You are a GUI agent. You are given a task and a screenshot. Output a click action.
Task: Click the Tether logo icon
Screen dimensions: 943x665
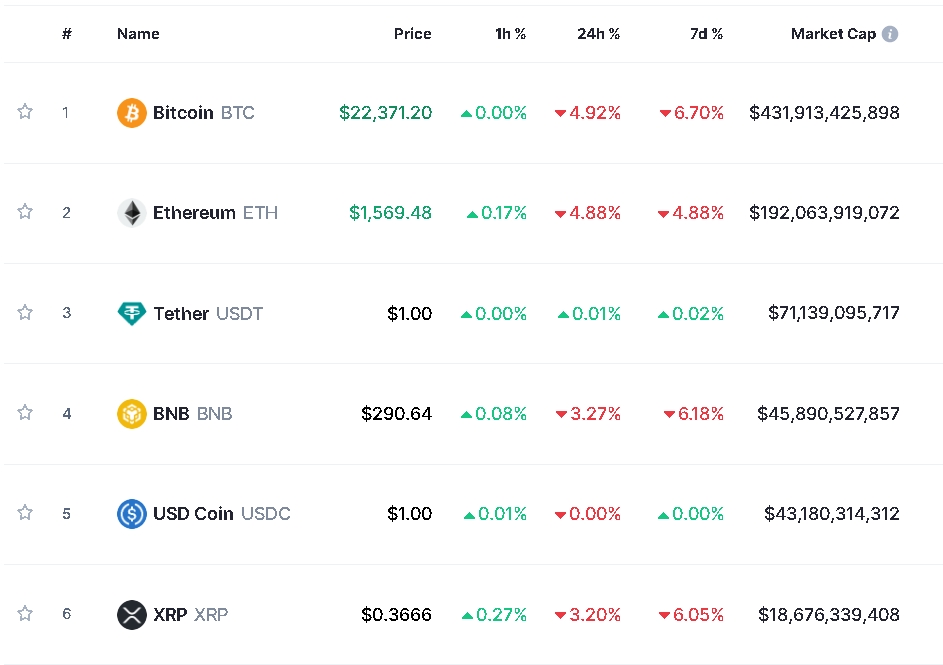tap(131, 313)
